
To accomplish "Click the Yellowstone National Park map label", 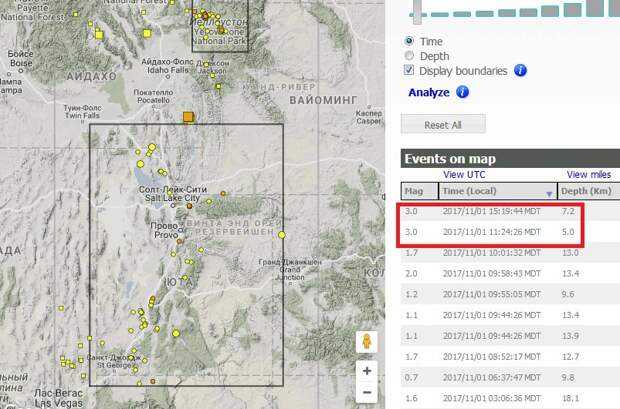I will 220,32.
